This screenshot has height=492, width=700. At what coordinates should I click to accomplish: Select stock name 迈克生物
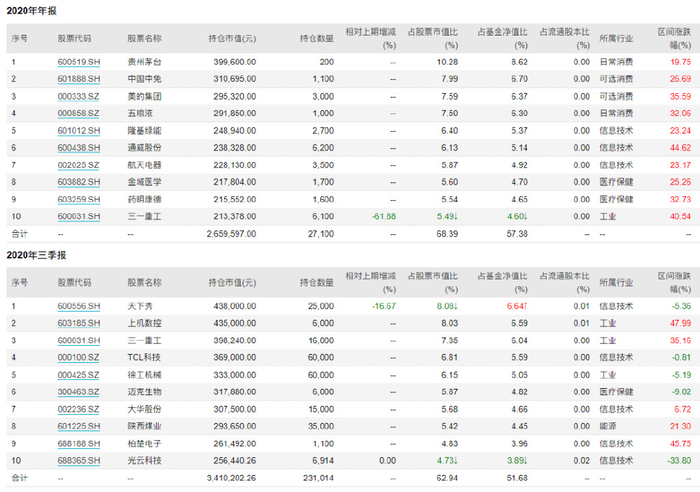(144, 392)
